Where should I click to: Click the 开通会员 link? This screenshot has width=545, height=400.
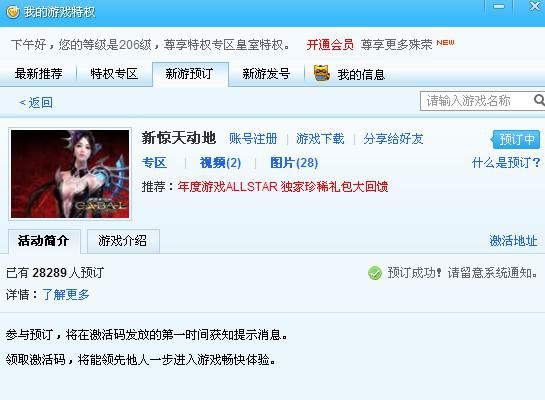click(330, 44)
